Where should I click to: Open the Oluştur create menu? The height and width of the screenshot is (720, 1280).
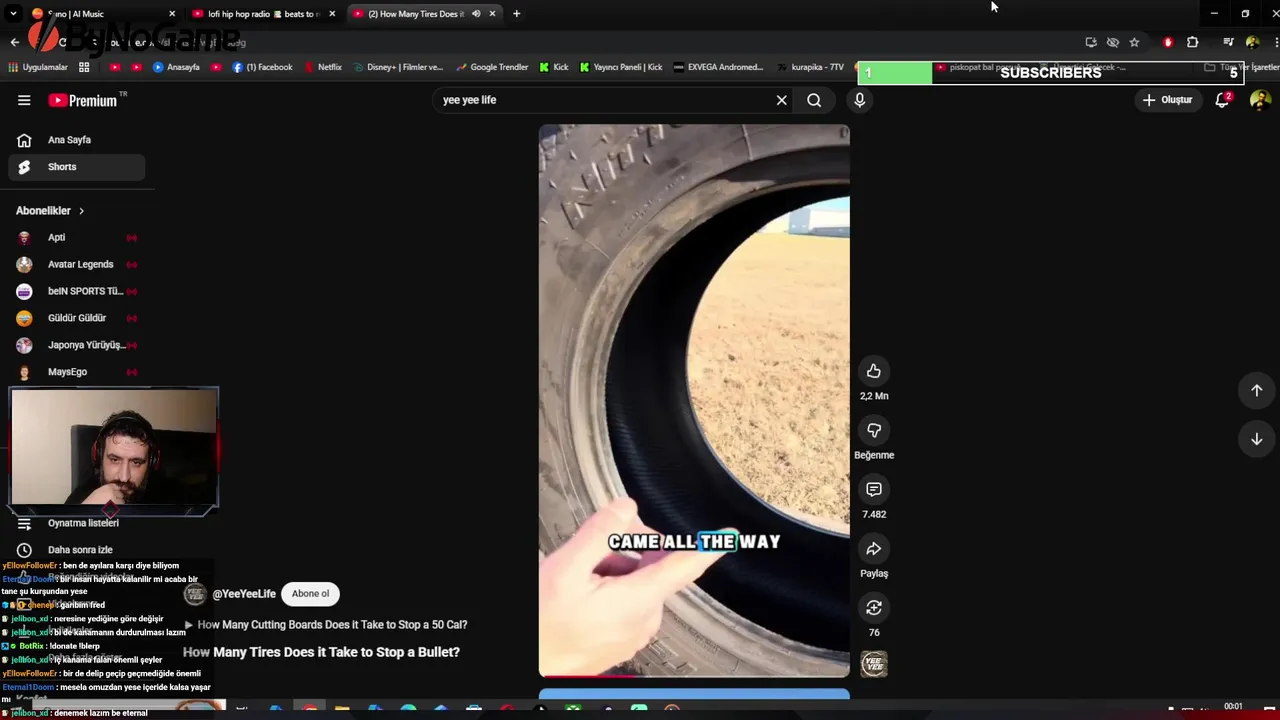pyautogui.click(x=1167, y=100)
